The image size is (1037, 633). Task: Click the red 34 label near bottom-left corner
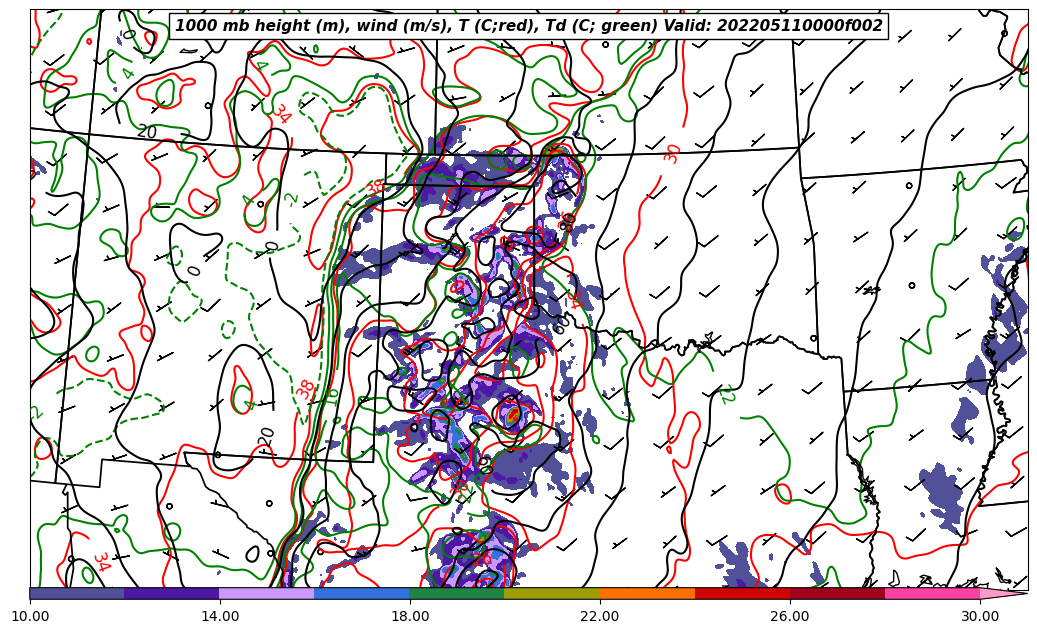(x=100, y=562)
